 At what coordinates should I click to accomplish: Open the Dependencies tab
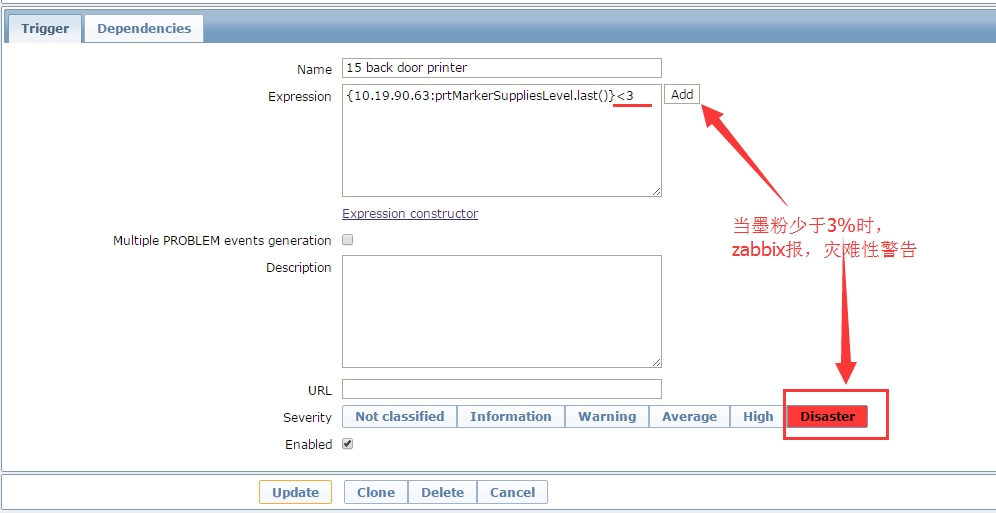pyautogui.click(x=144, y=29)
